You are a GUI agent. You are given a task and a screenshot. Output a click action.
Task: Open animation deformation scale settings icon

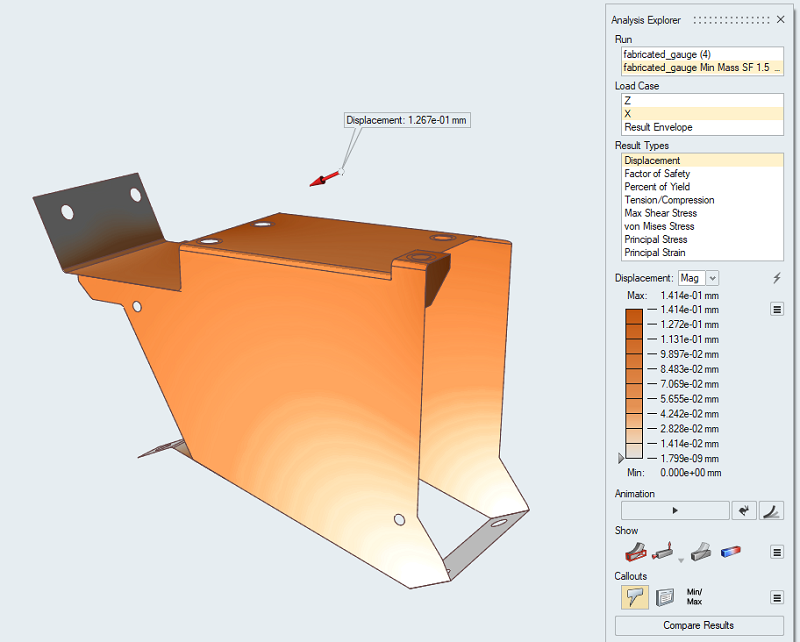(x=771, y=510)
